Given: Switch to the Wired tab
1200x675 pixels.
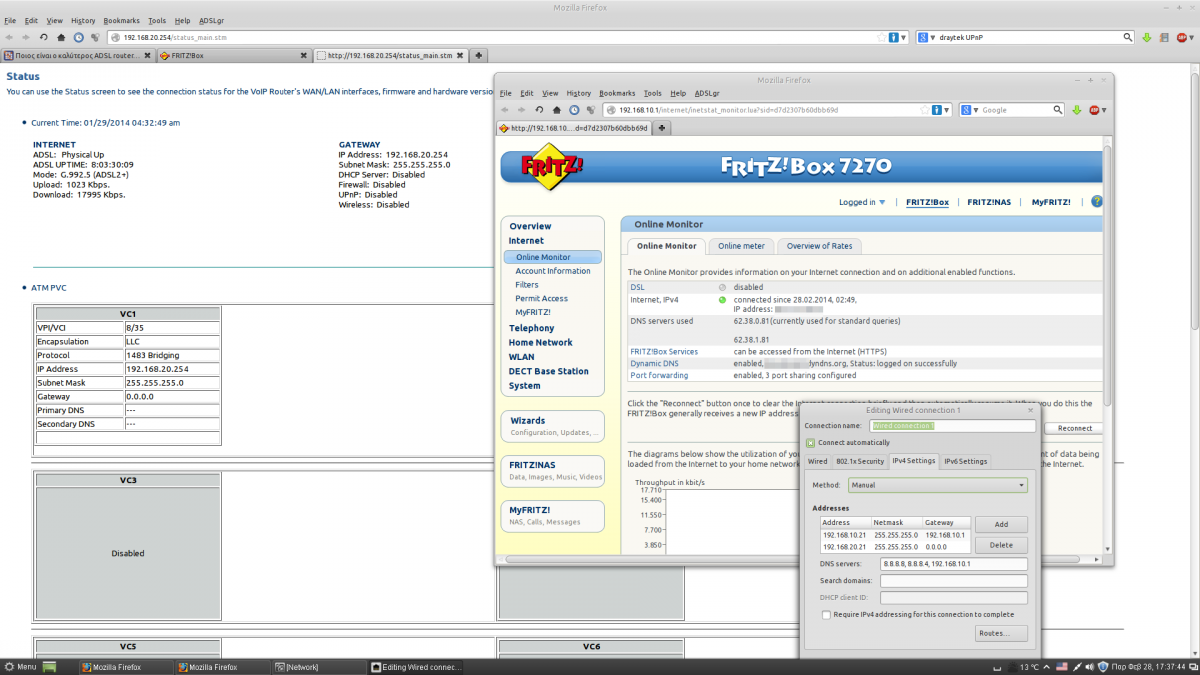Looking at the screenshot, I should coord(817,461).
